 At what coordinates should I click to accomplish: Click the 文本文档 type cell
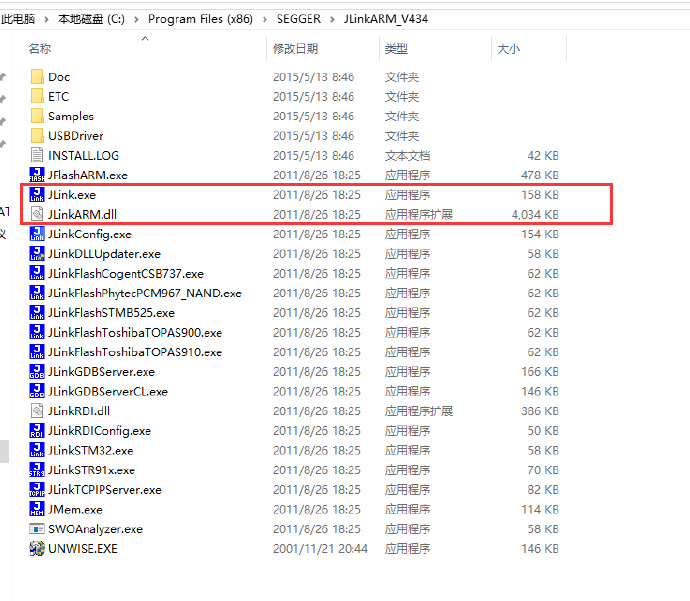coord(407,156)
